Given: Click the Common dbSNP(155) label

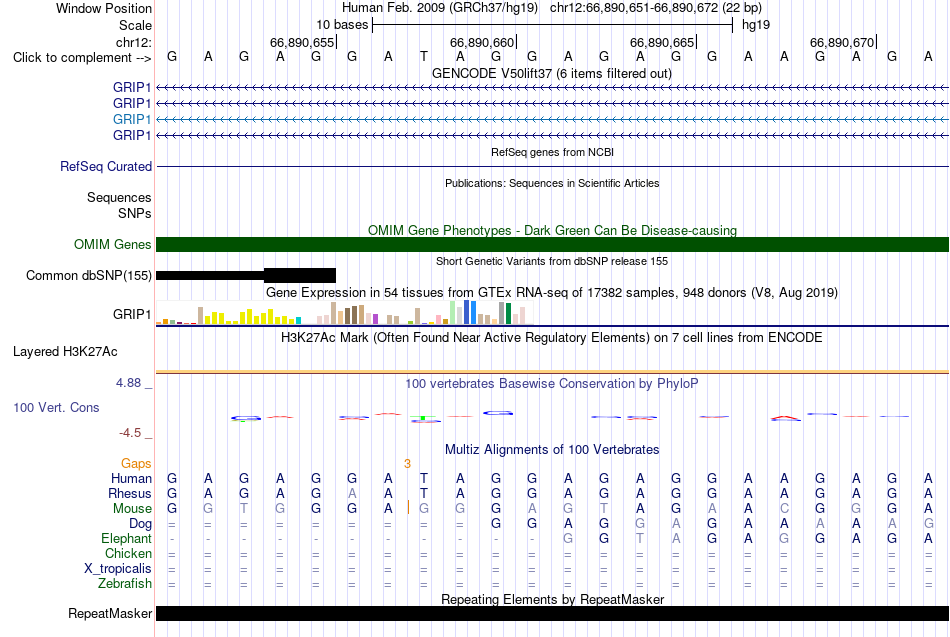Looking at the screenshot, I should click(x=88, y=276).
